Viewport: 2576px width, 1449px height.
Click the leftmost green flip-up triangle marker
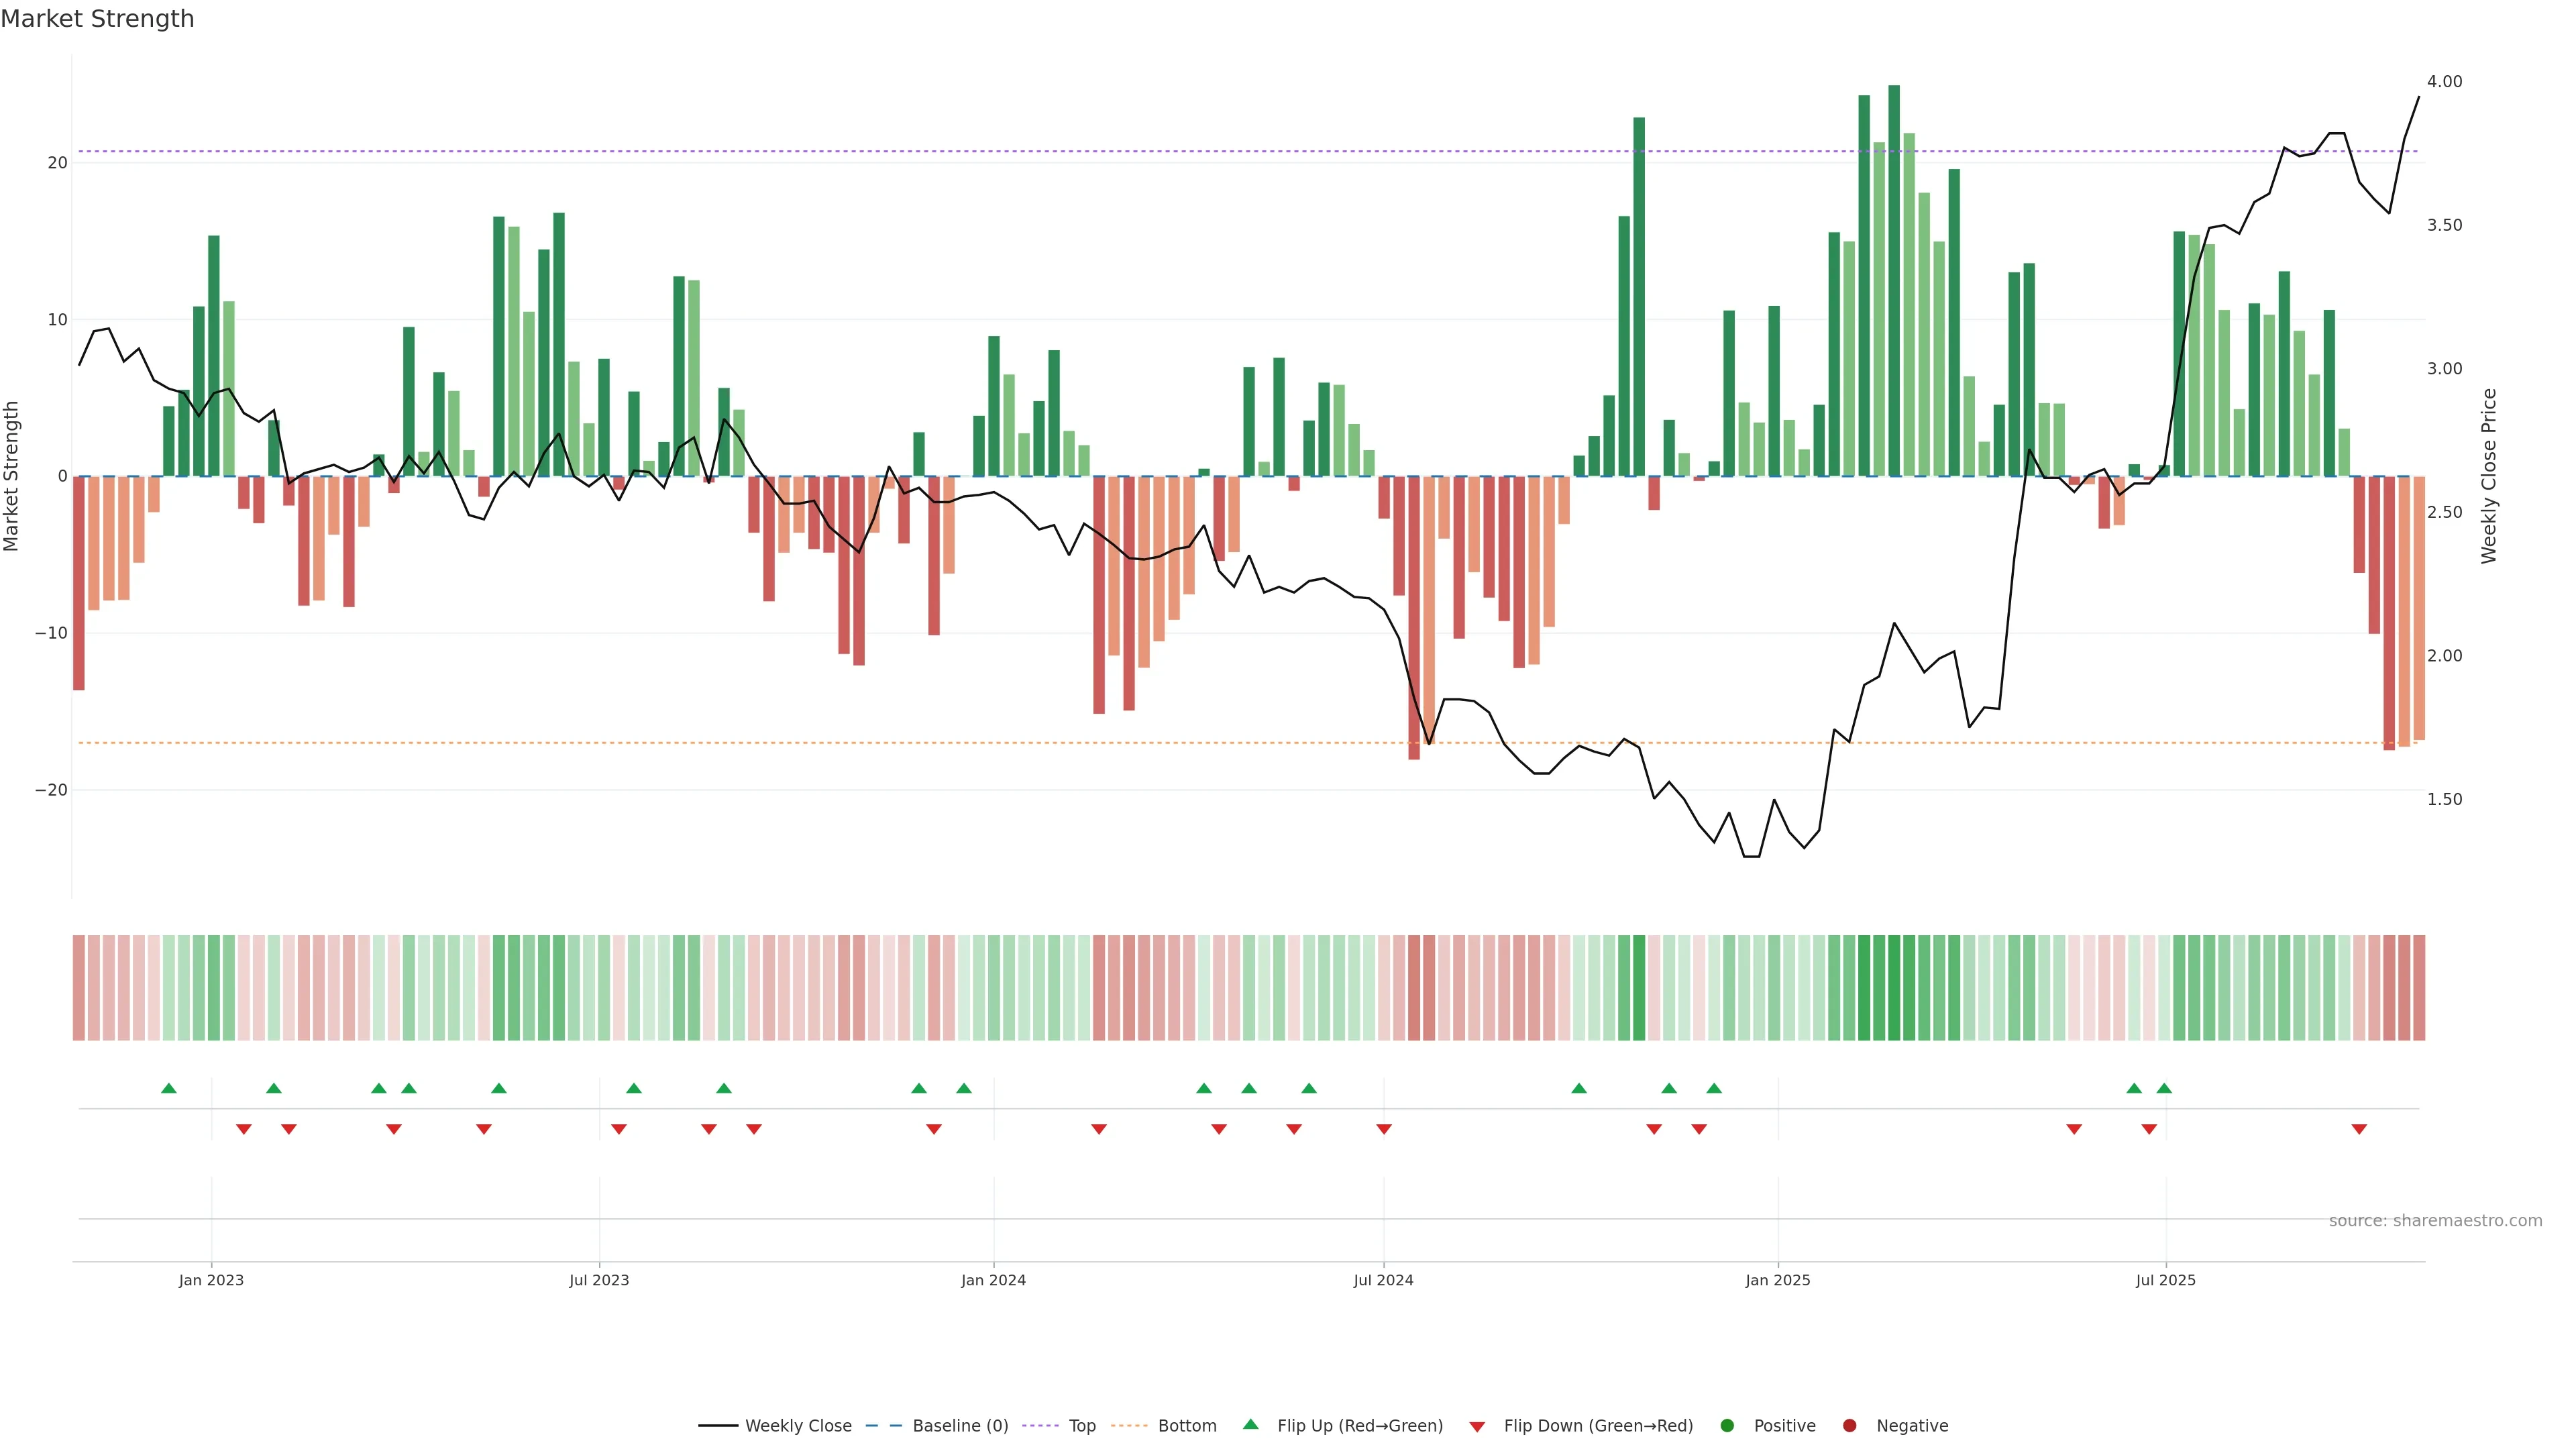coord(169,1088)
